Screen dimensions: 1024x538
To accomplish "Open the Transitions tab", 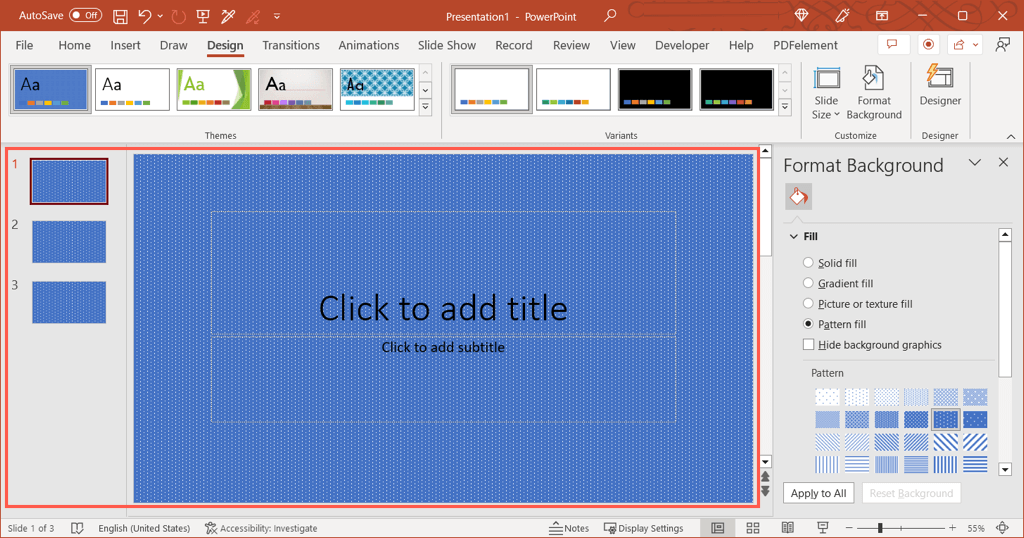I will coord(291,45).
